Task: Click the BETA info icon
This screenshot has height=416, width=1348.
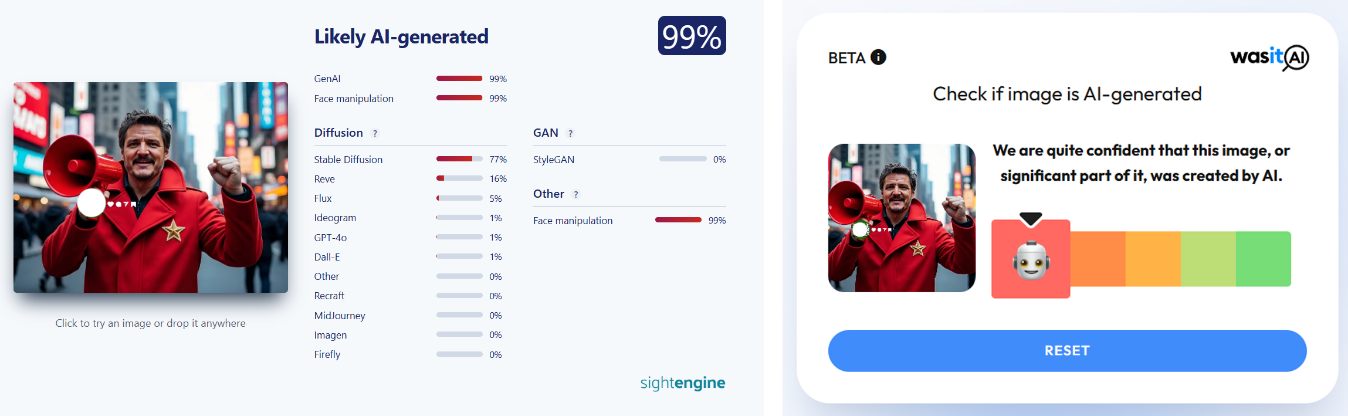Action: 878,57
